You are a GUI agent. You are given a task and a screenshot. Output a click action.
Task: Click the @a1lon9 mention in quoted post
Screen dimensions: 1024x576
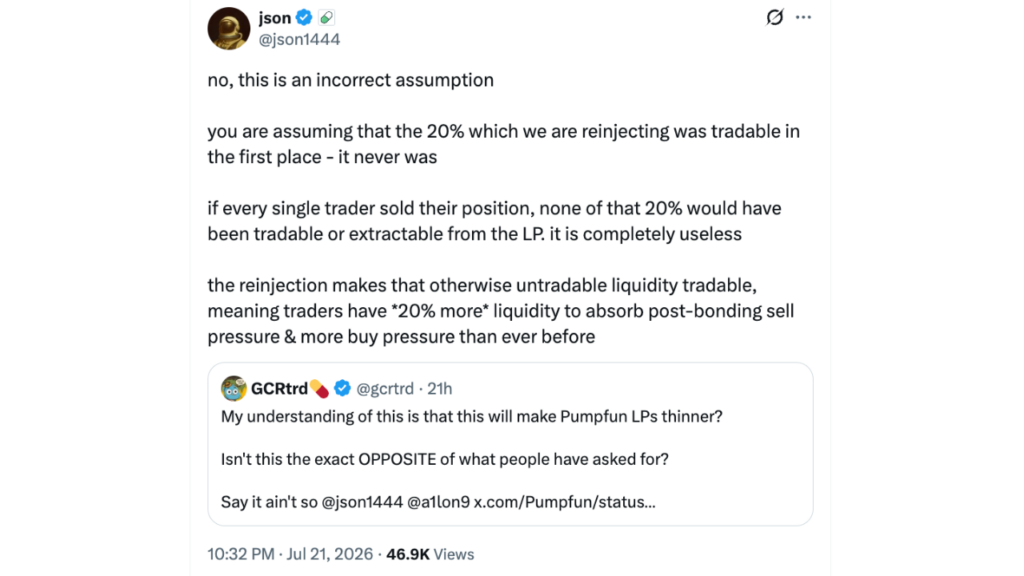(438, 502)
